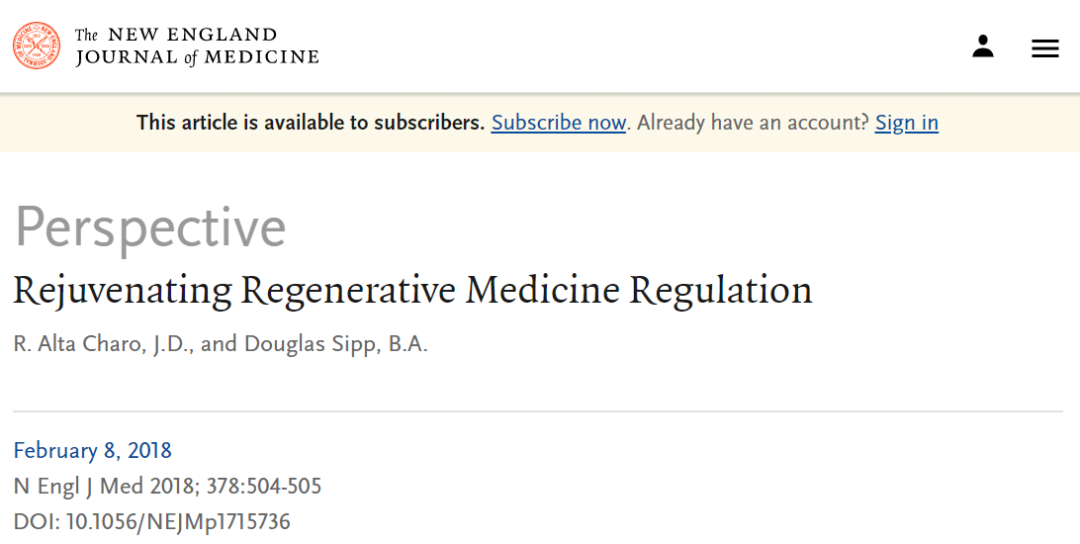1080x544 pixels.
Task: Click the DOI number 10.1056/NEJMp1715736
Action: tap(178, 521)
